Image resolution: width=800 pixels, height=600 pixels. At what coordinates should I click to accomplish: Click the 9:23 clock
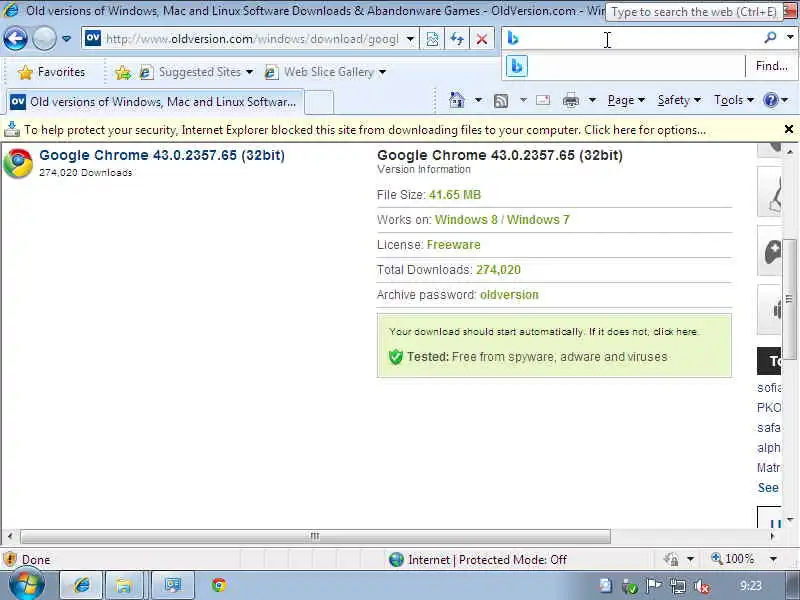(x=750, y=586)
